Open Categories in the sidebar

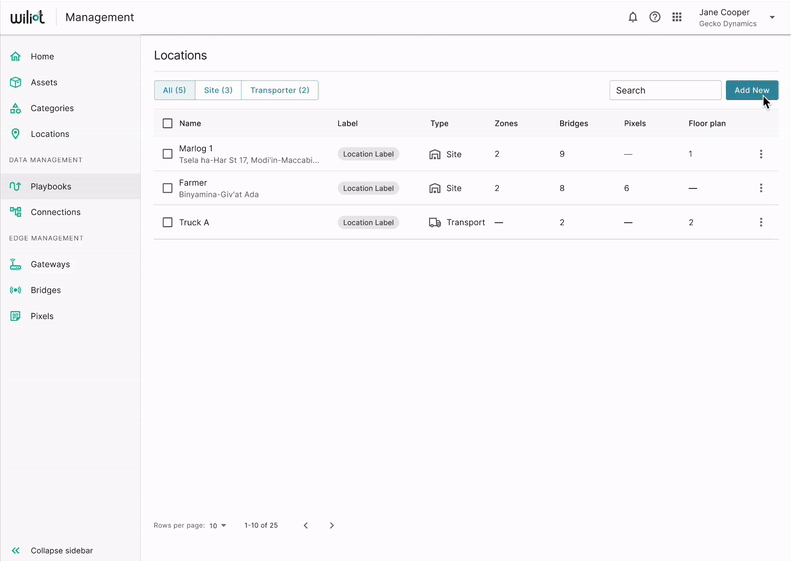(x=52, y=108)
